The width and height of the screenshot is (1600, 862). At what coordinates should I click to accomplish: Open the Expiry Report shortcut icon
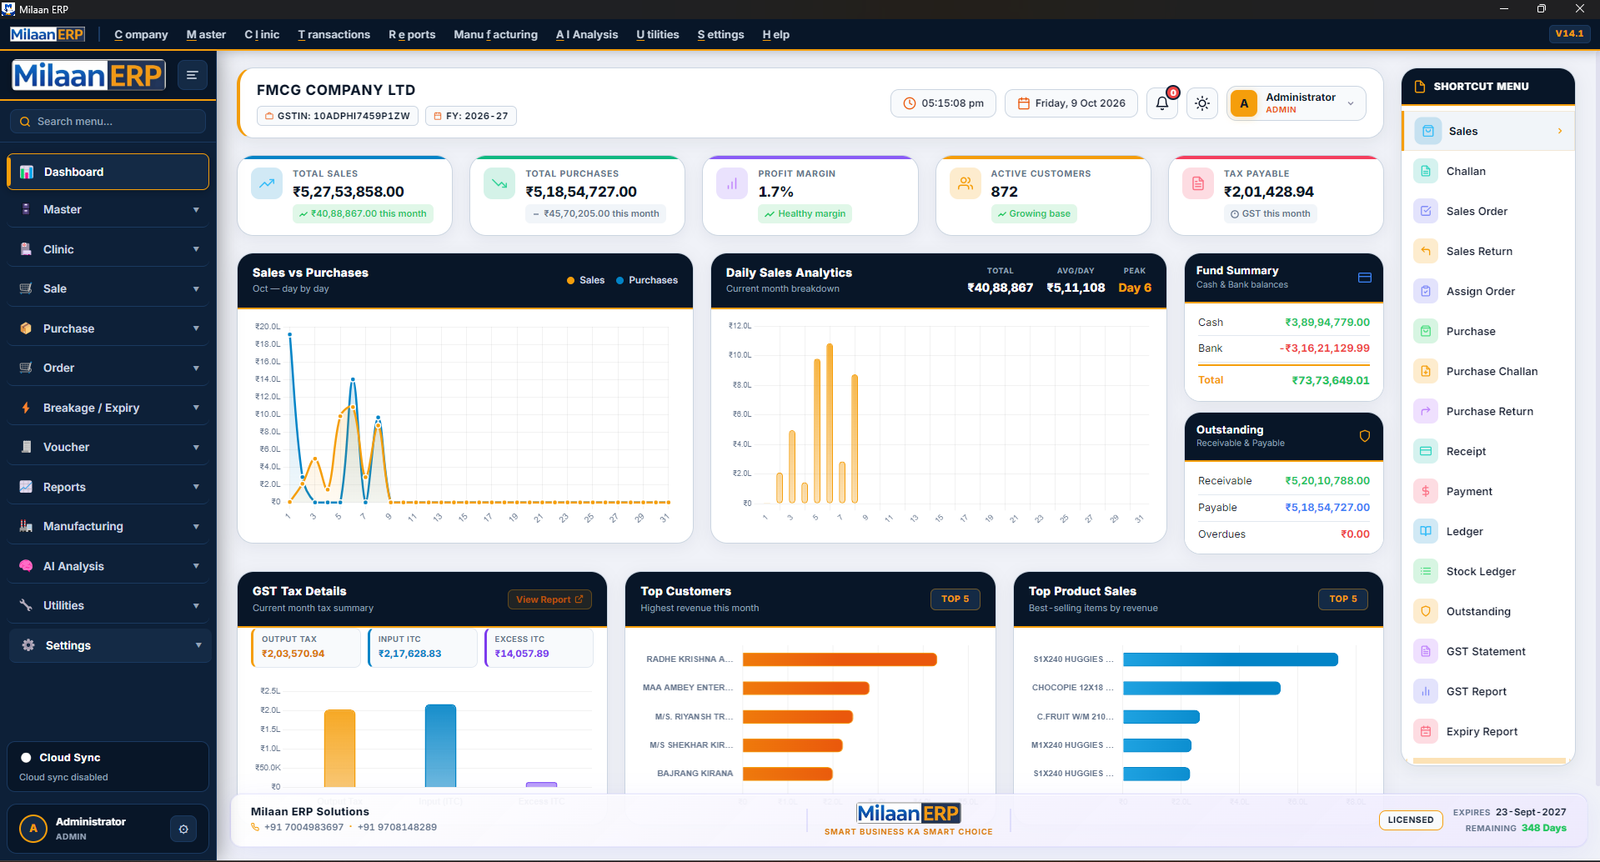coord(1426,731)
